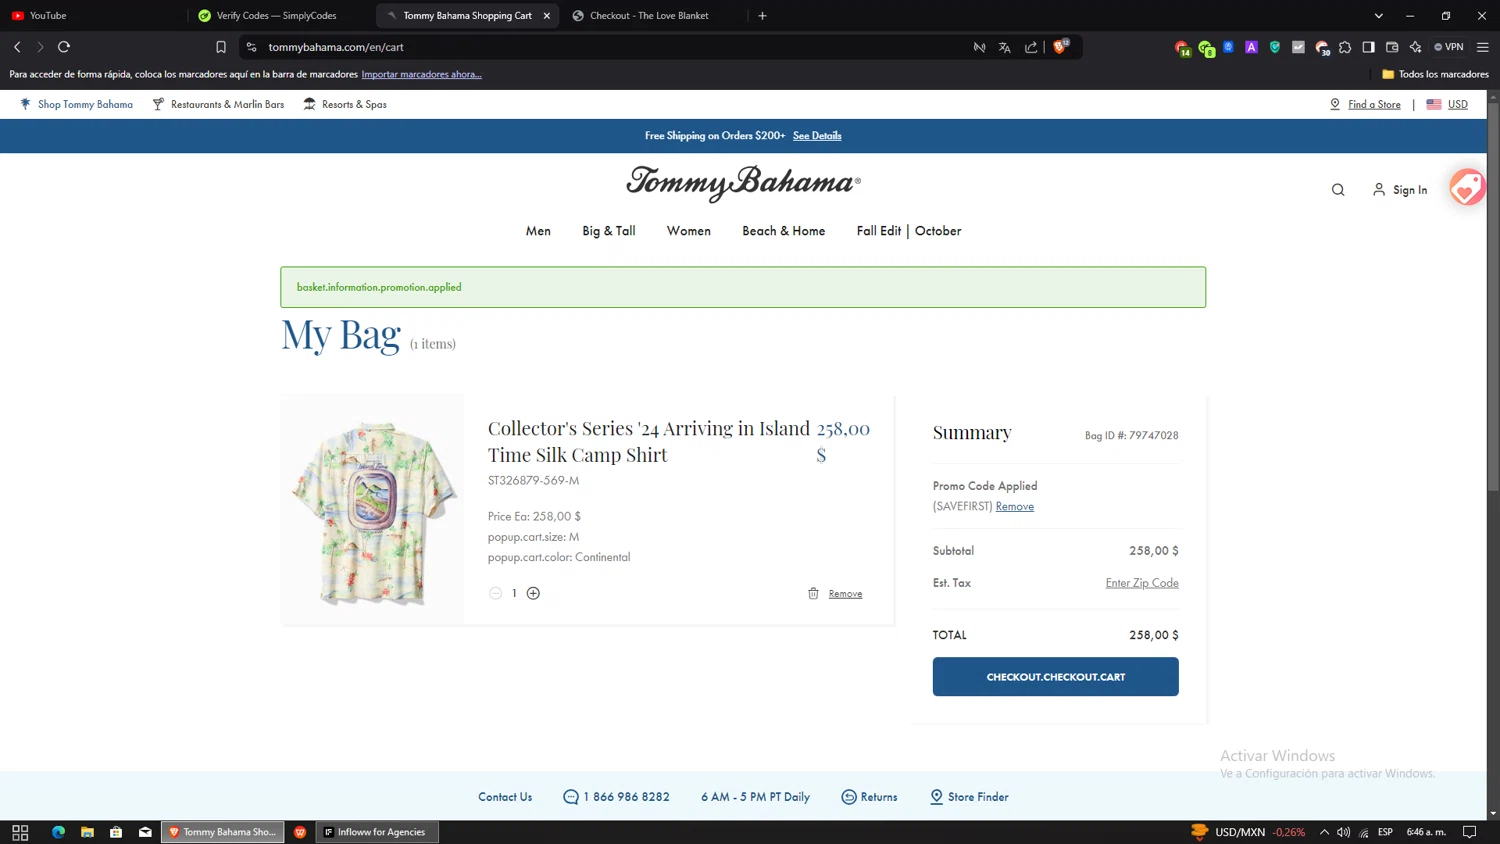Open Windows Start button

click(x=20, y=832)
